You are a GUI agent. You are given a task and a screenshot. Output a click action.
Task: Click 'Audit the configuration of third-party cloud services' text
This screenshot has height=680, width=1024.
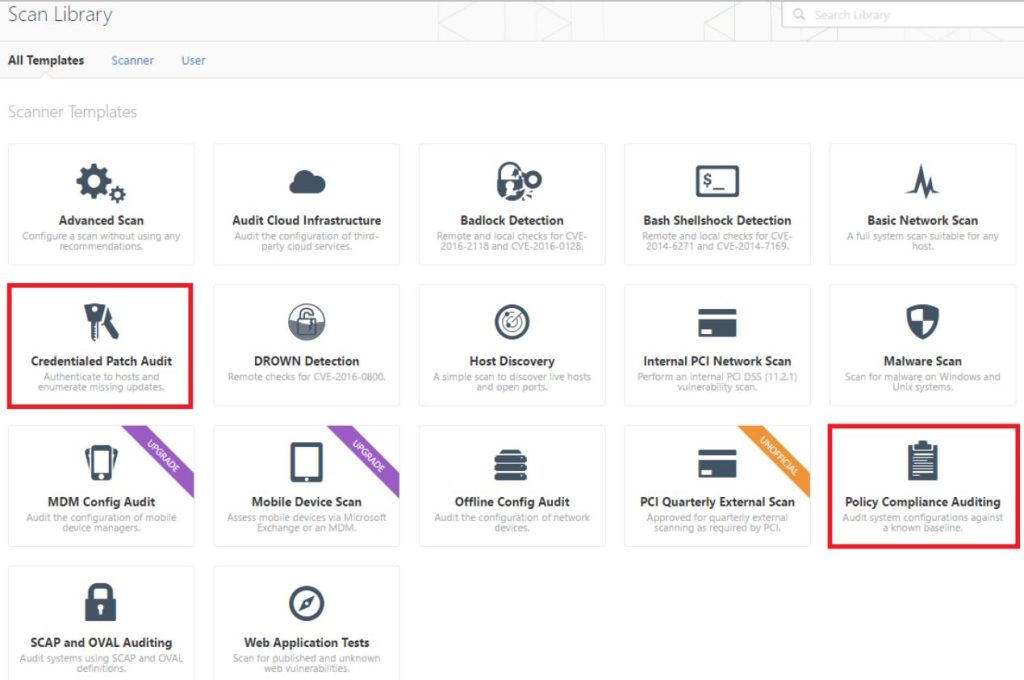(307, 241)
